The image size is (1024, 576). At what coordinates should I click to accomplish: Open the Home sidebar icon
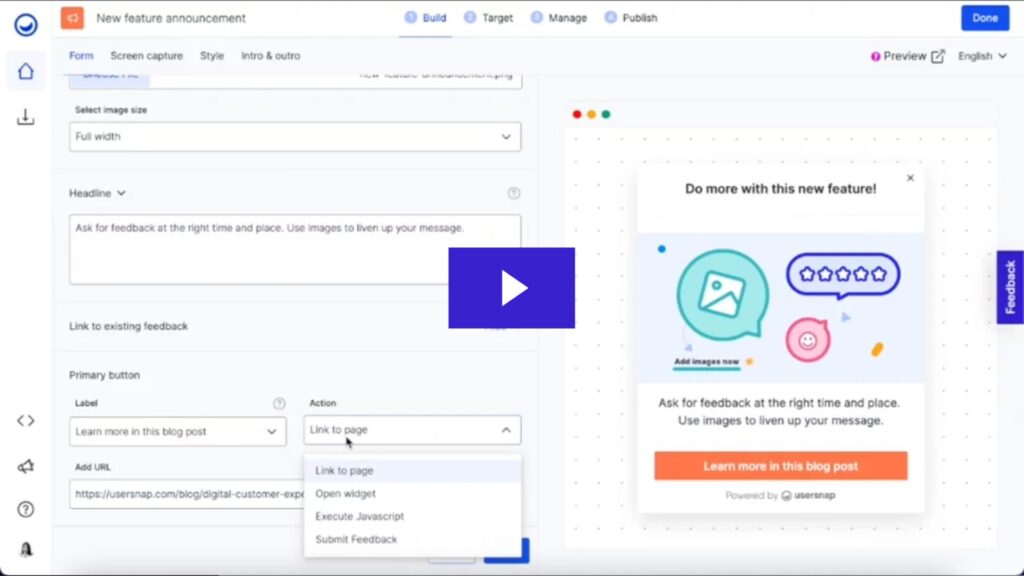coord(26,71)
